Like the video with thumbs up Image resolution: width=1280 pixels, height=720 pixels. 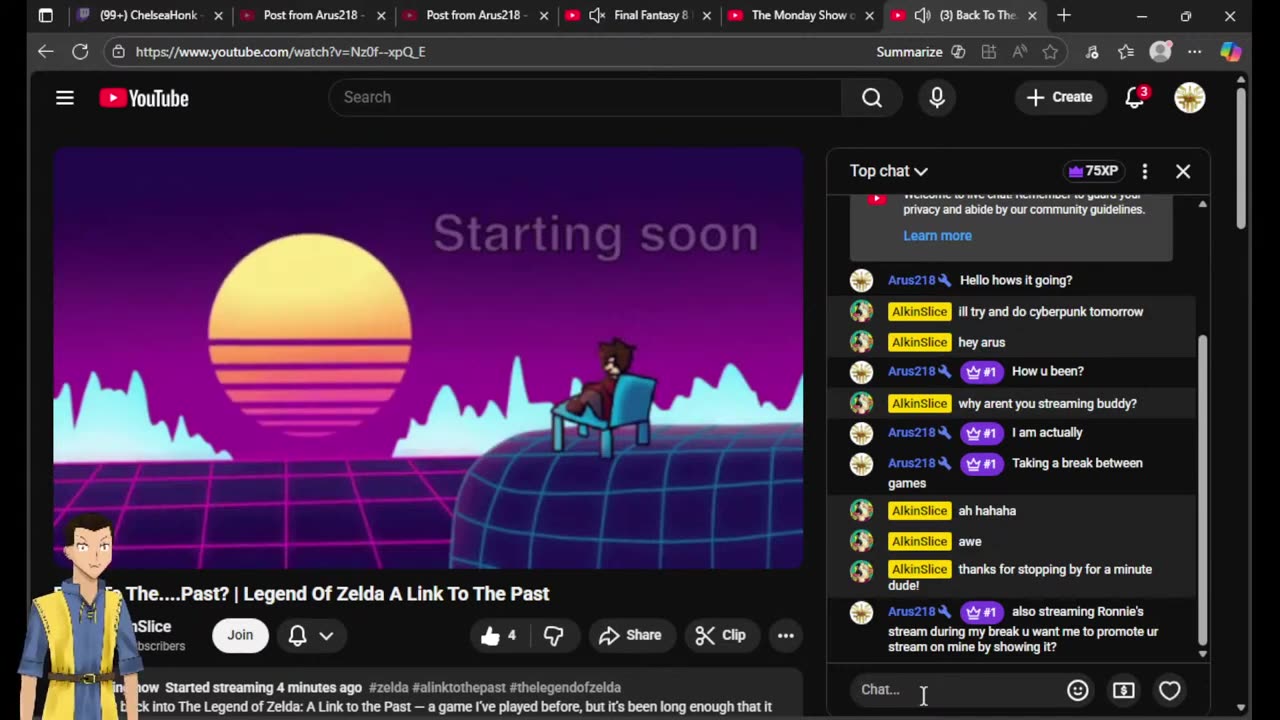pos(498,635)
